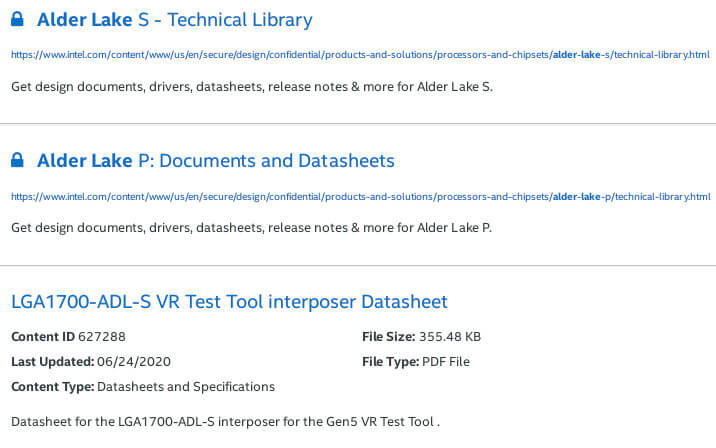716x448 pixels.
Task: Select the content ID number 627288
Action: coord(104,337)
